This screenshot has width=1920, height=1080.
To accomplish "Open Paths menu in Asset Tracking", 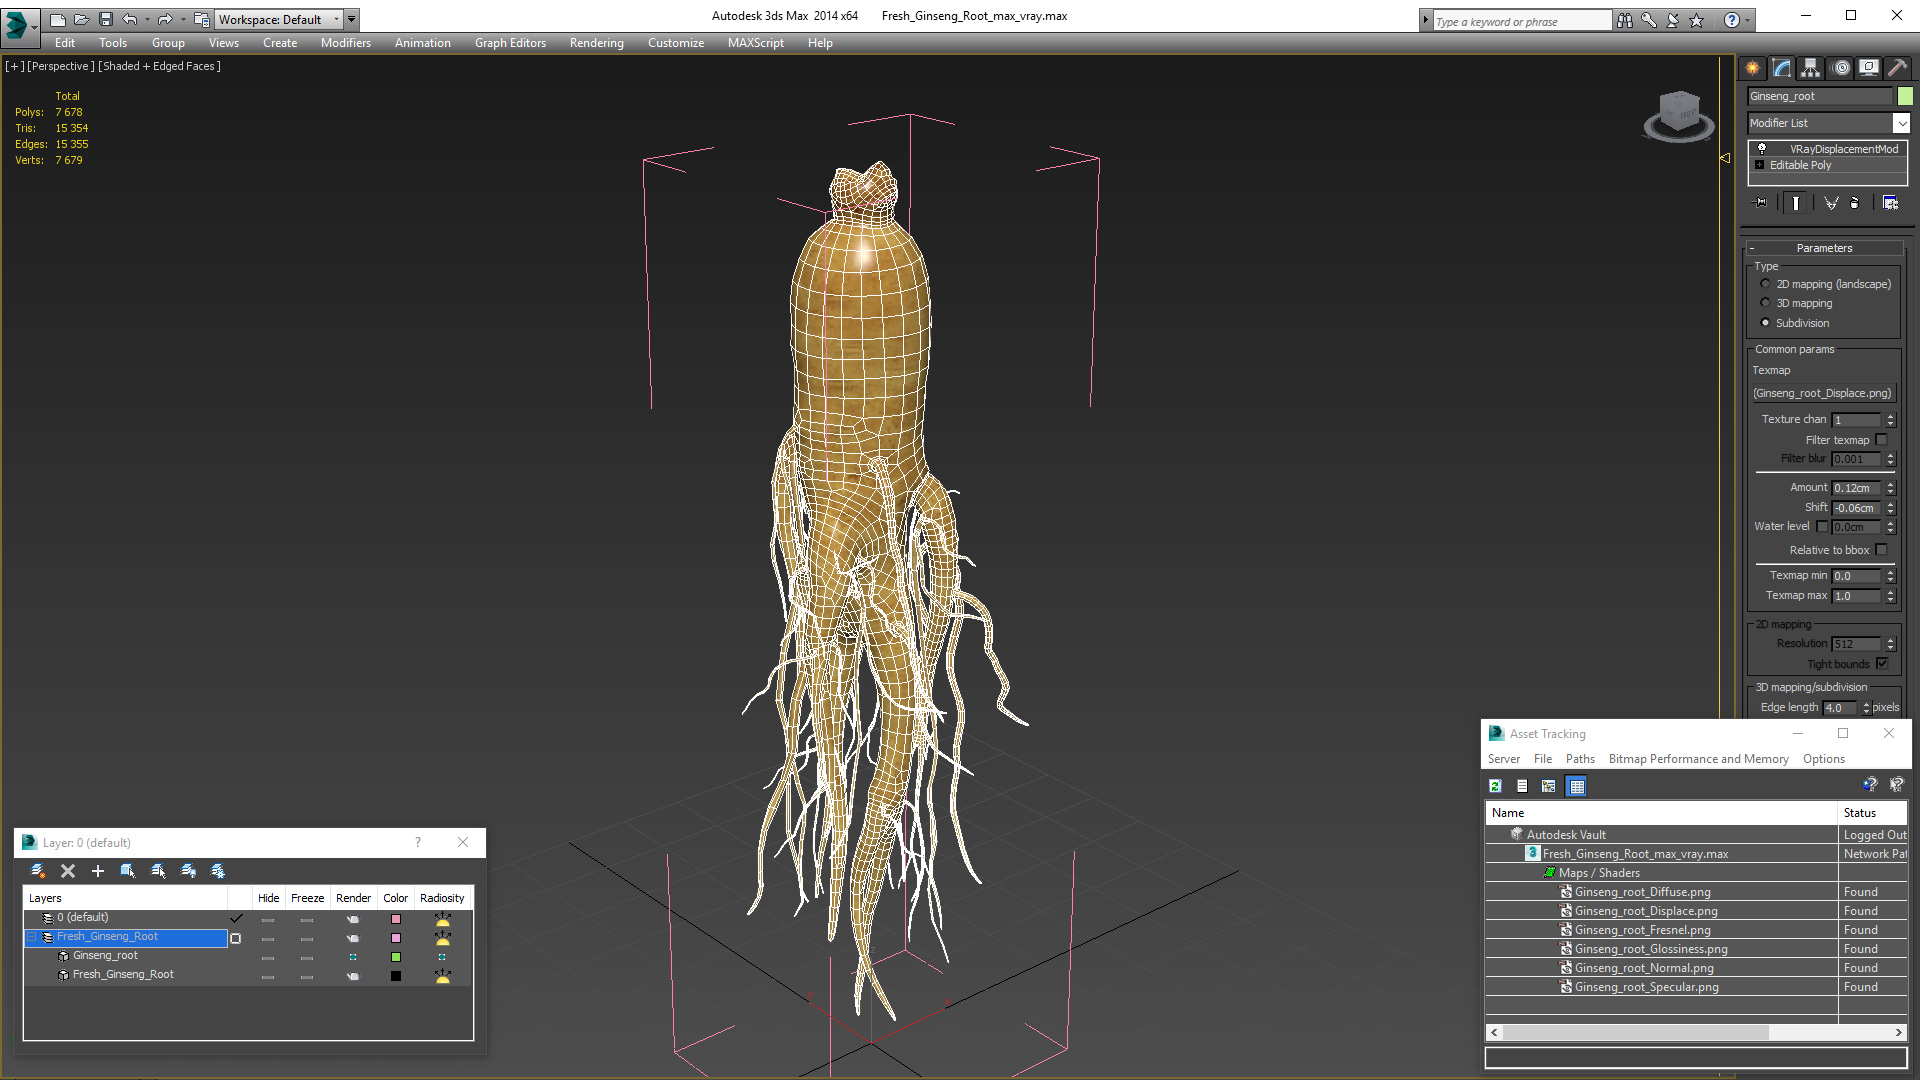I will click(x=1579, y=759).
